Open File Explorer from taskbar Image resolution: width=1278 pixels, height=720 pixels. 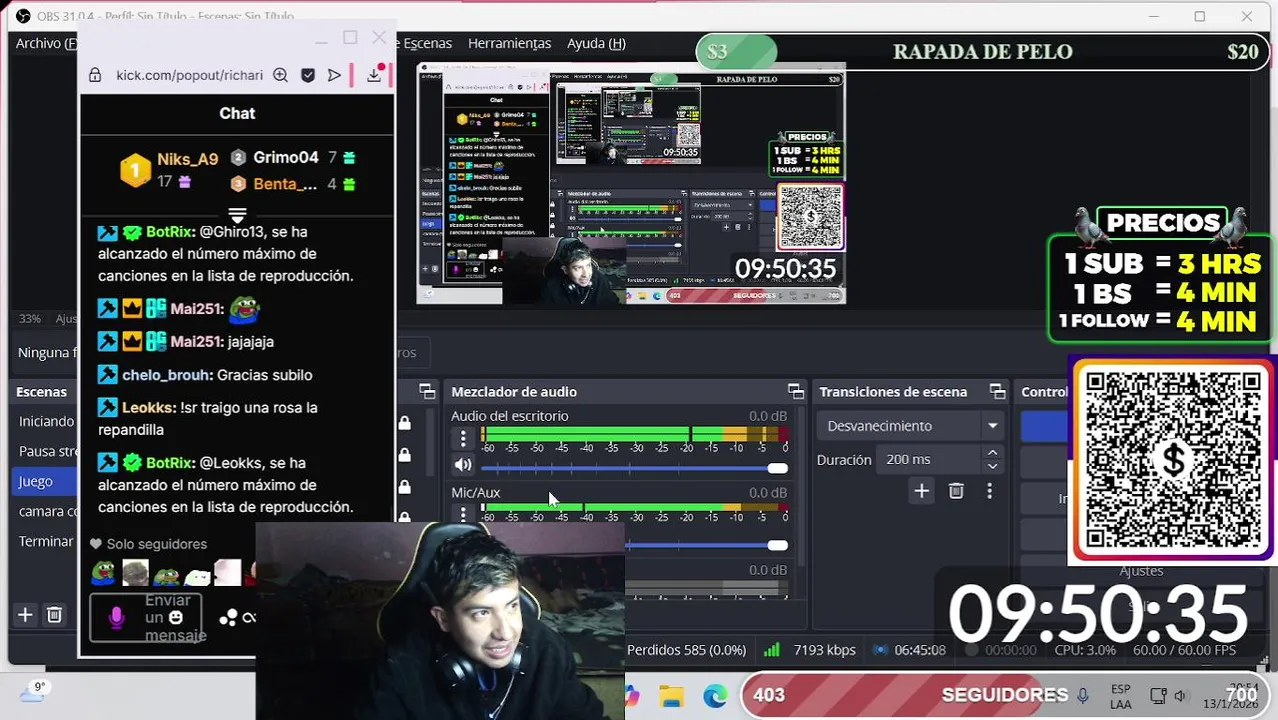672,696
